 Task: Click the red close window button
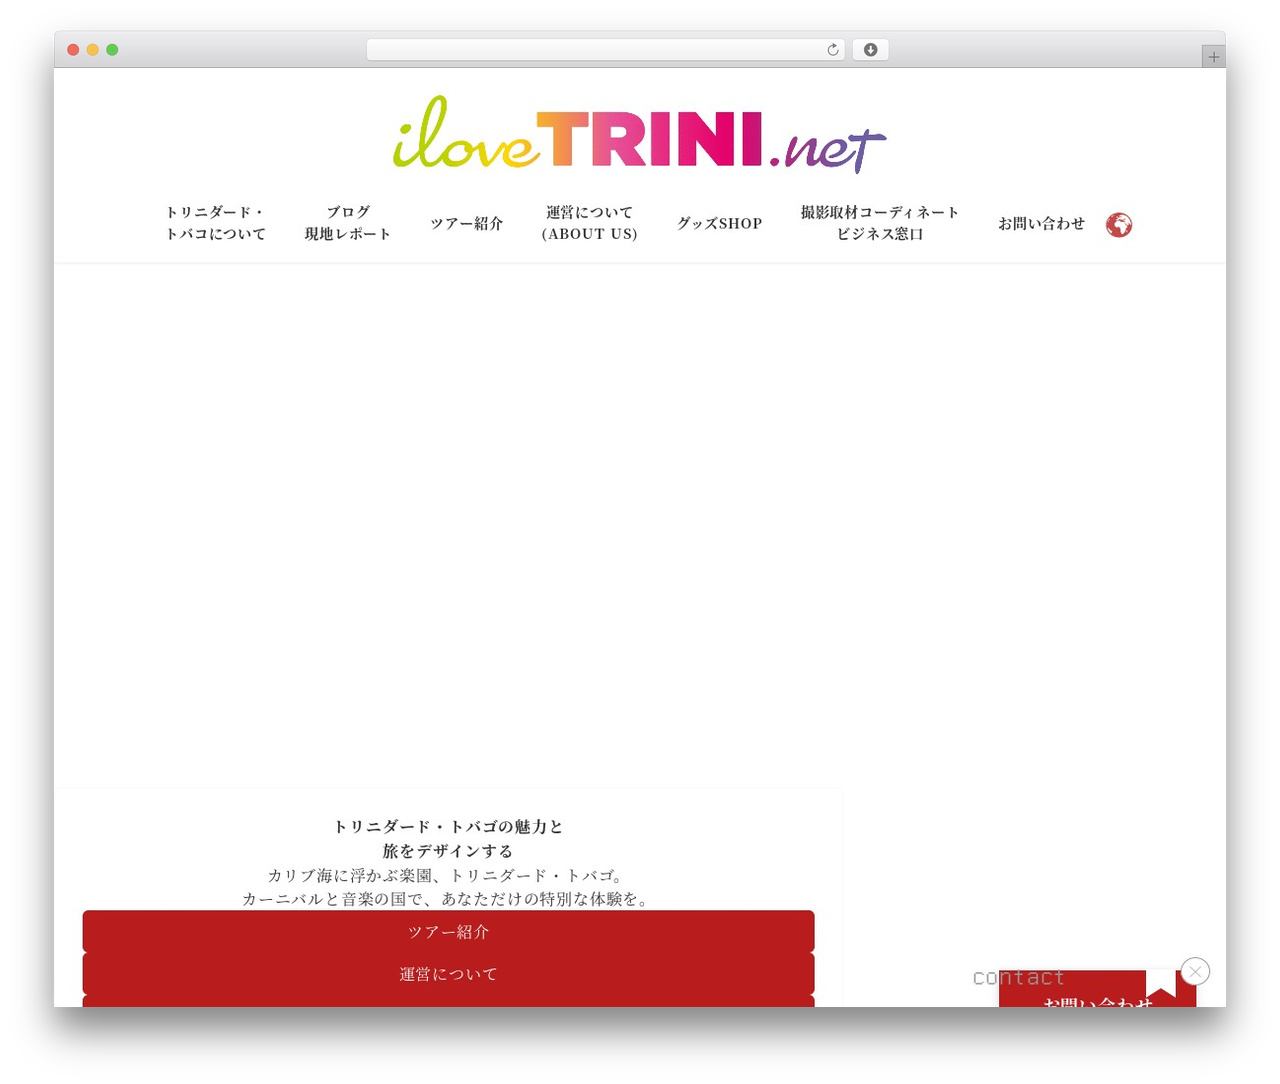coord(73,50)
